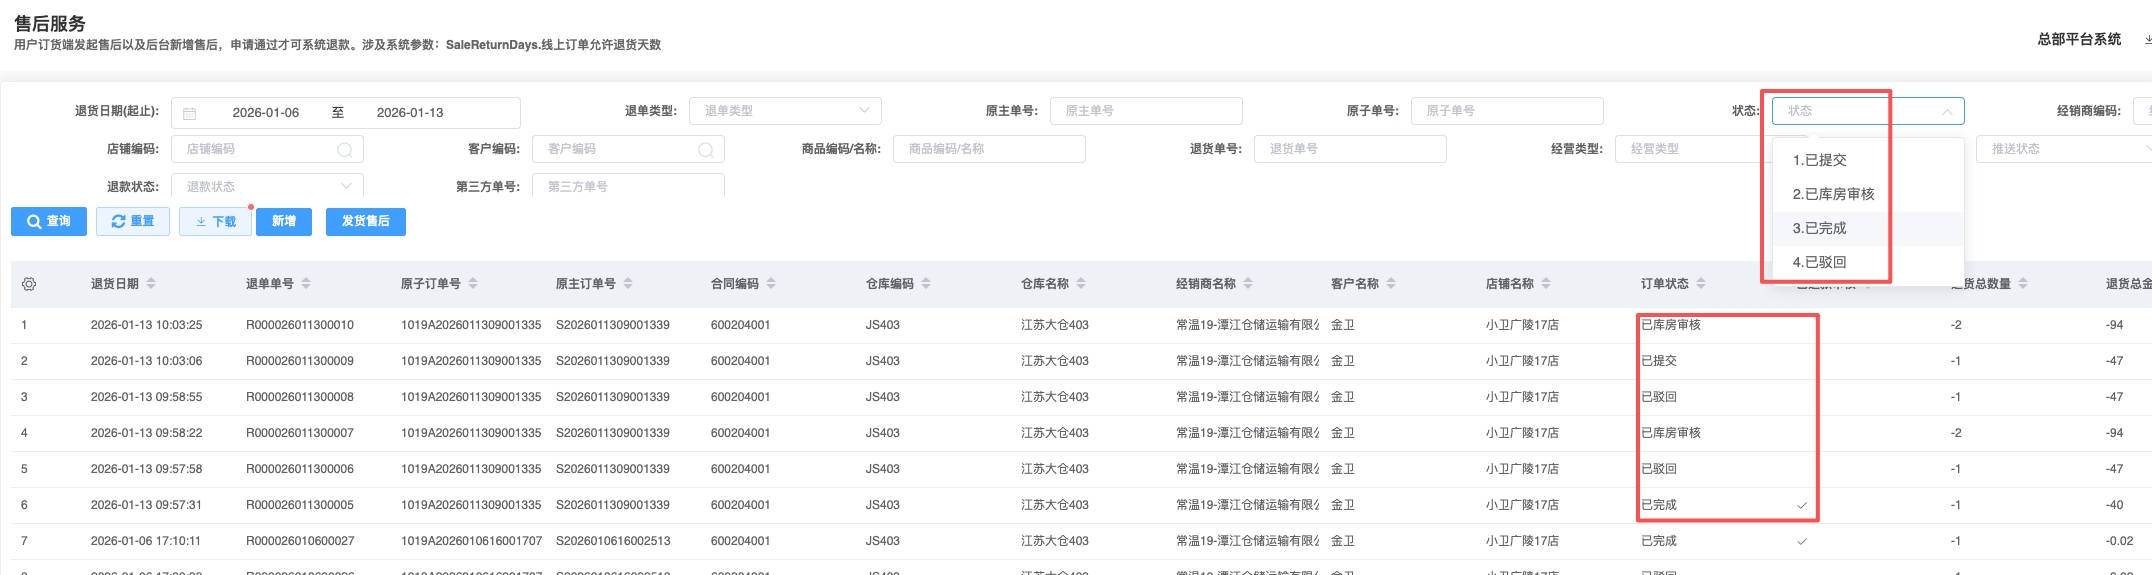Sort table by 退货日期 column arrows
2152x575 pixels.
[151, 284]
